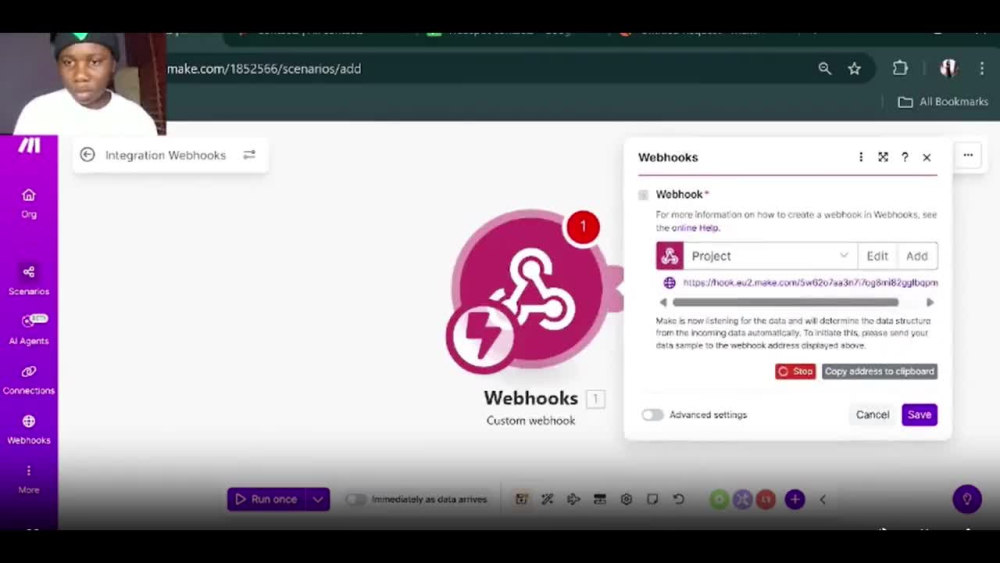
Task: Click the red notification badge on Webhooks module
Action: coord(582,226)
